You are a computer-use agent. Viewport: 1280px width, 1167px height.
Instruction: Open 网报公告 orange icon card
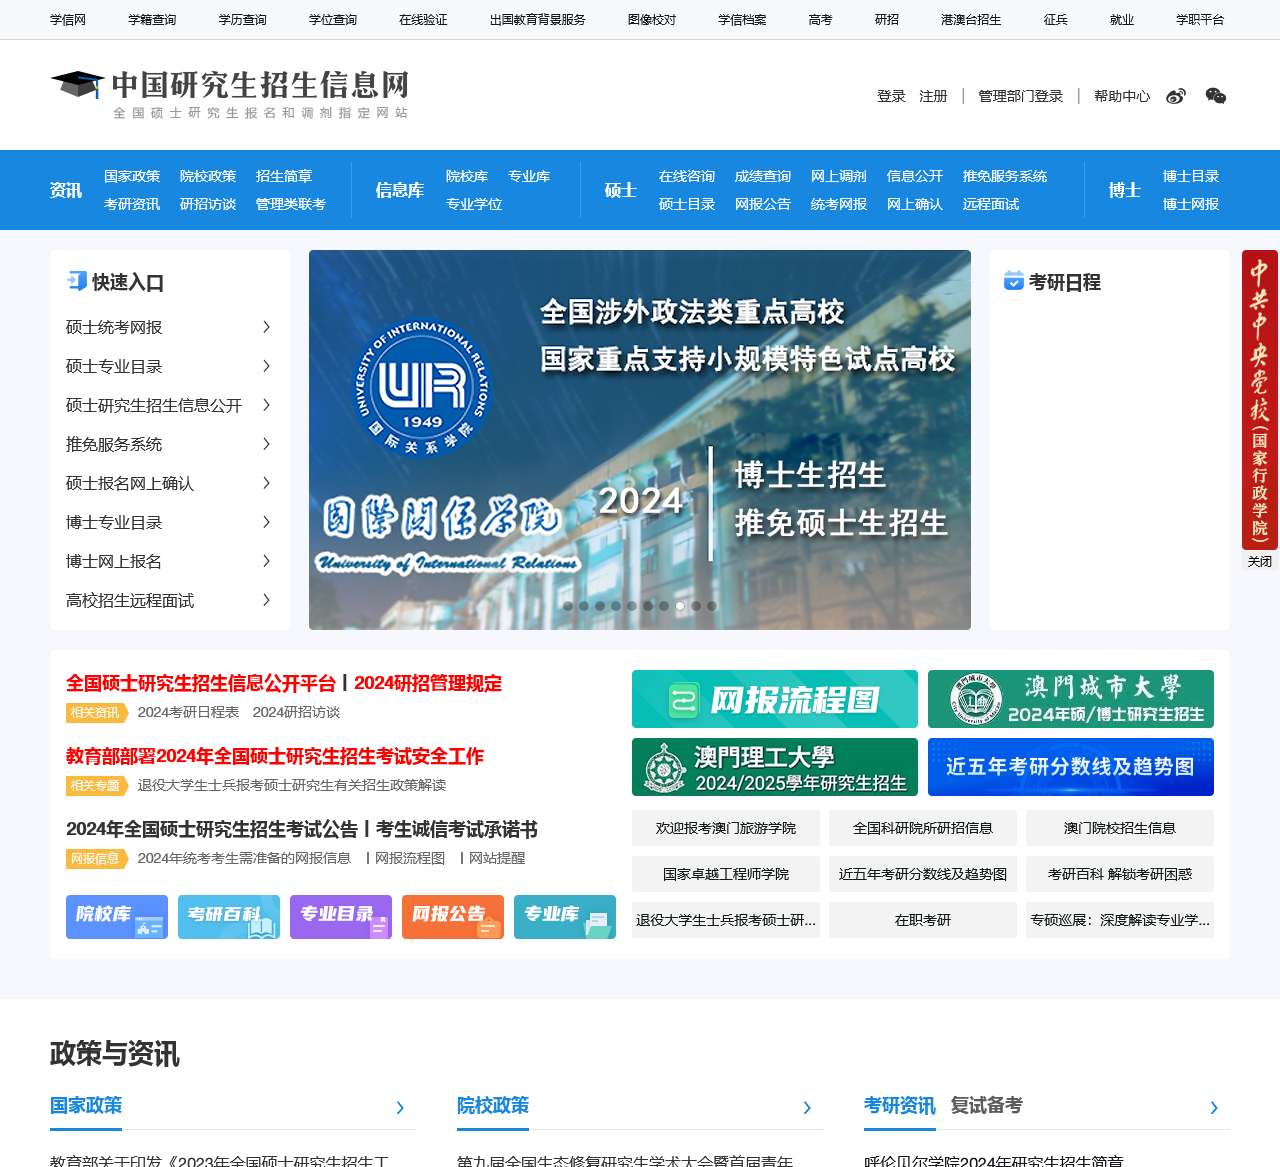click(452, 916)
